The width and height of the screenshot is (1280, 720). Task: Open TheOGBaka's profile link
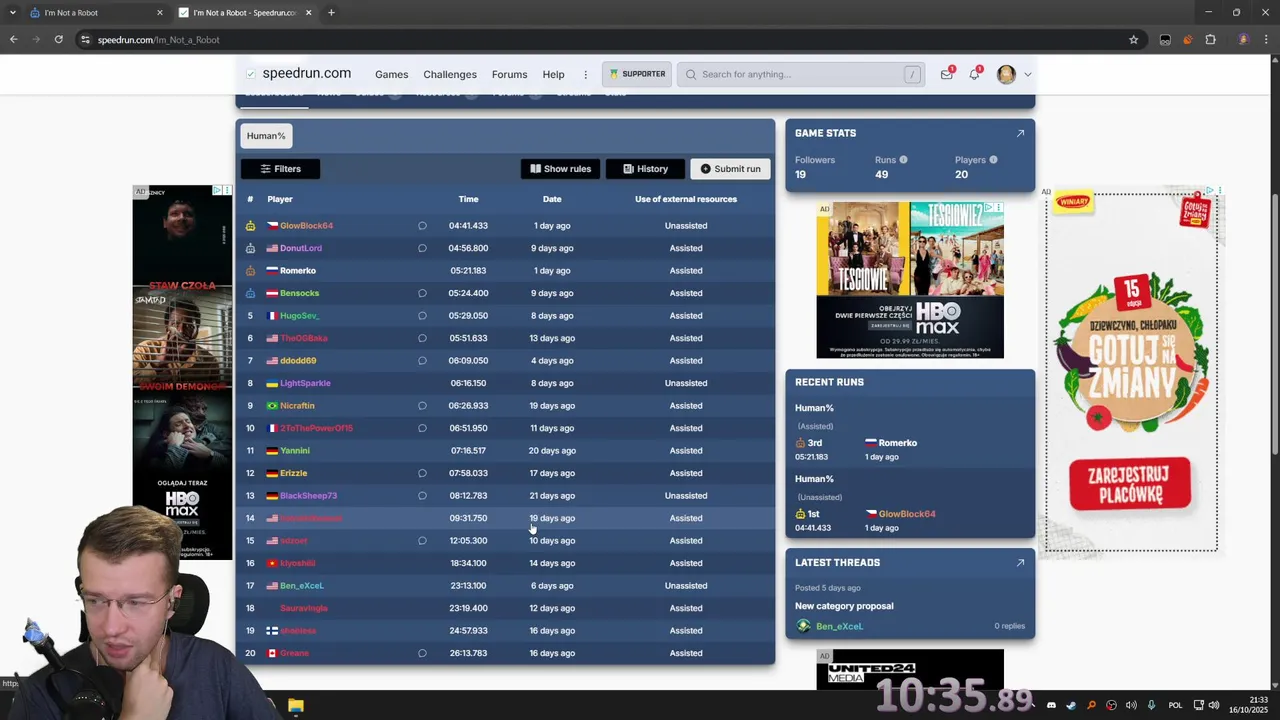[x=304, y=338]
